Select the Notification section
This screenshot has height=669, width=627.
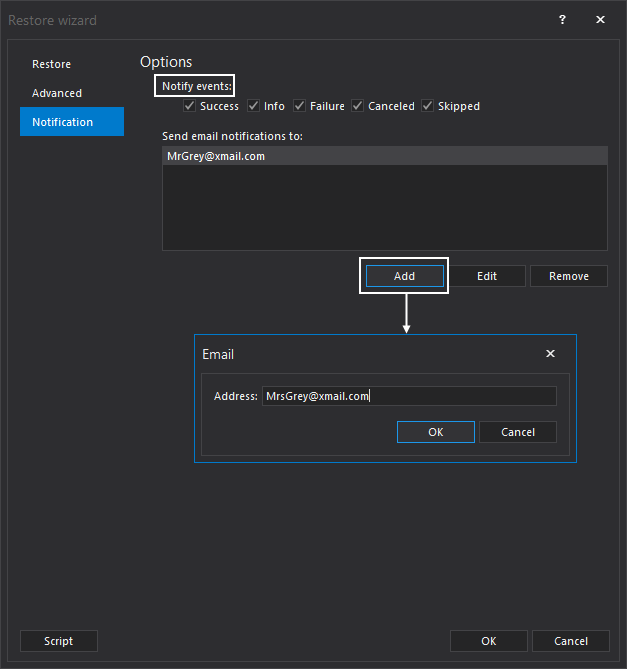tap(62, 122)
